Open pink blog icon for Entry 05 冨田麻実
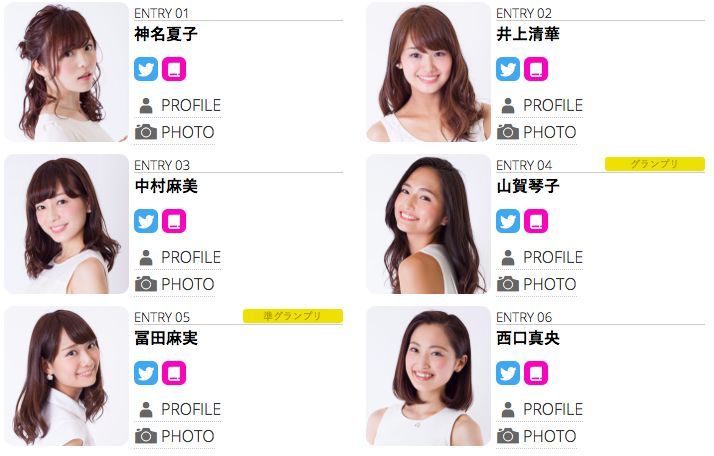The width and height of the screenshot is (714, 456). pos(174,373)
